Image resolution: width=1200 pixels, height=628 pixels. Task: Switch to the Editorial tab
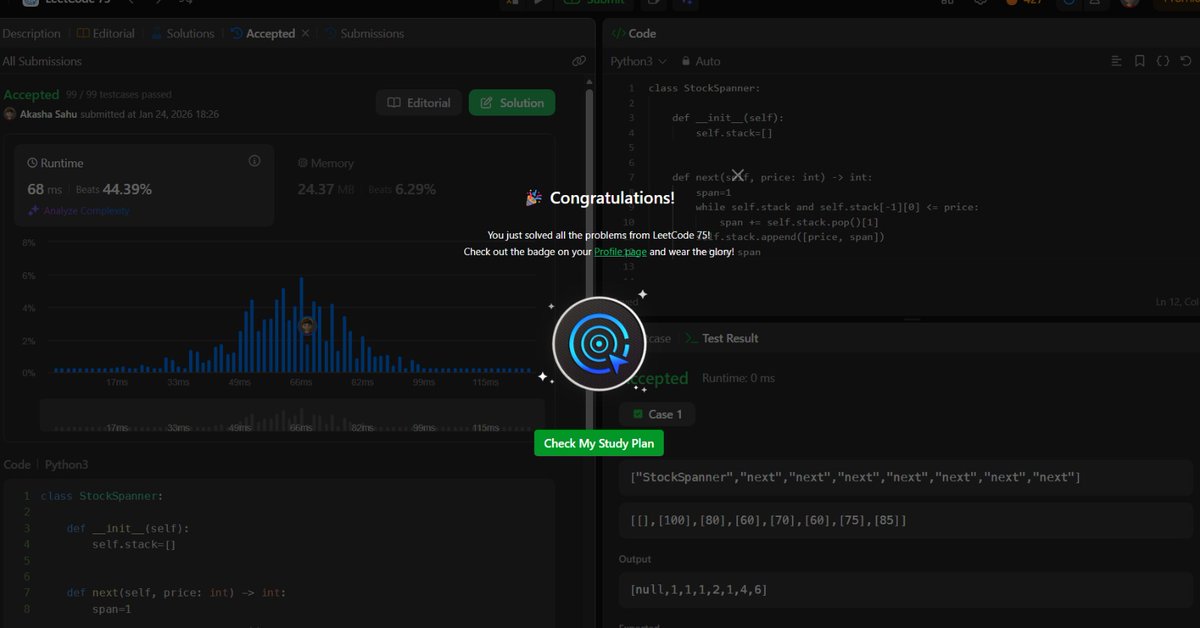[105, 33]
